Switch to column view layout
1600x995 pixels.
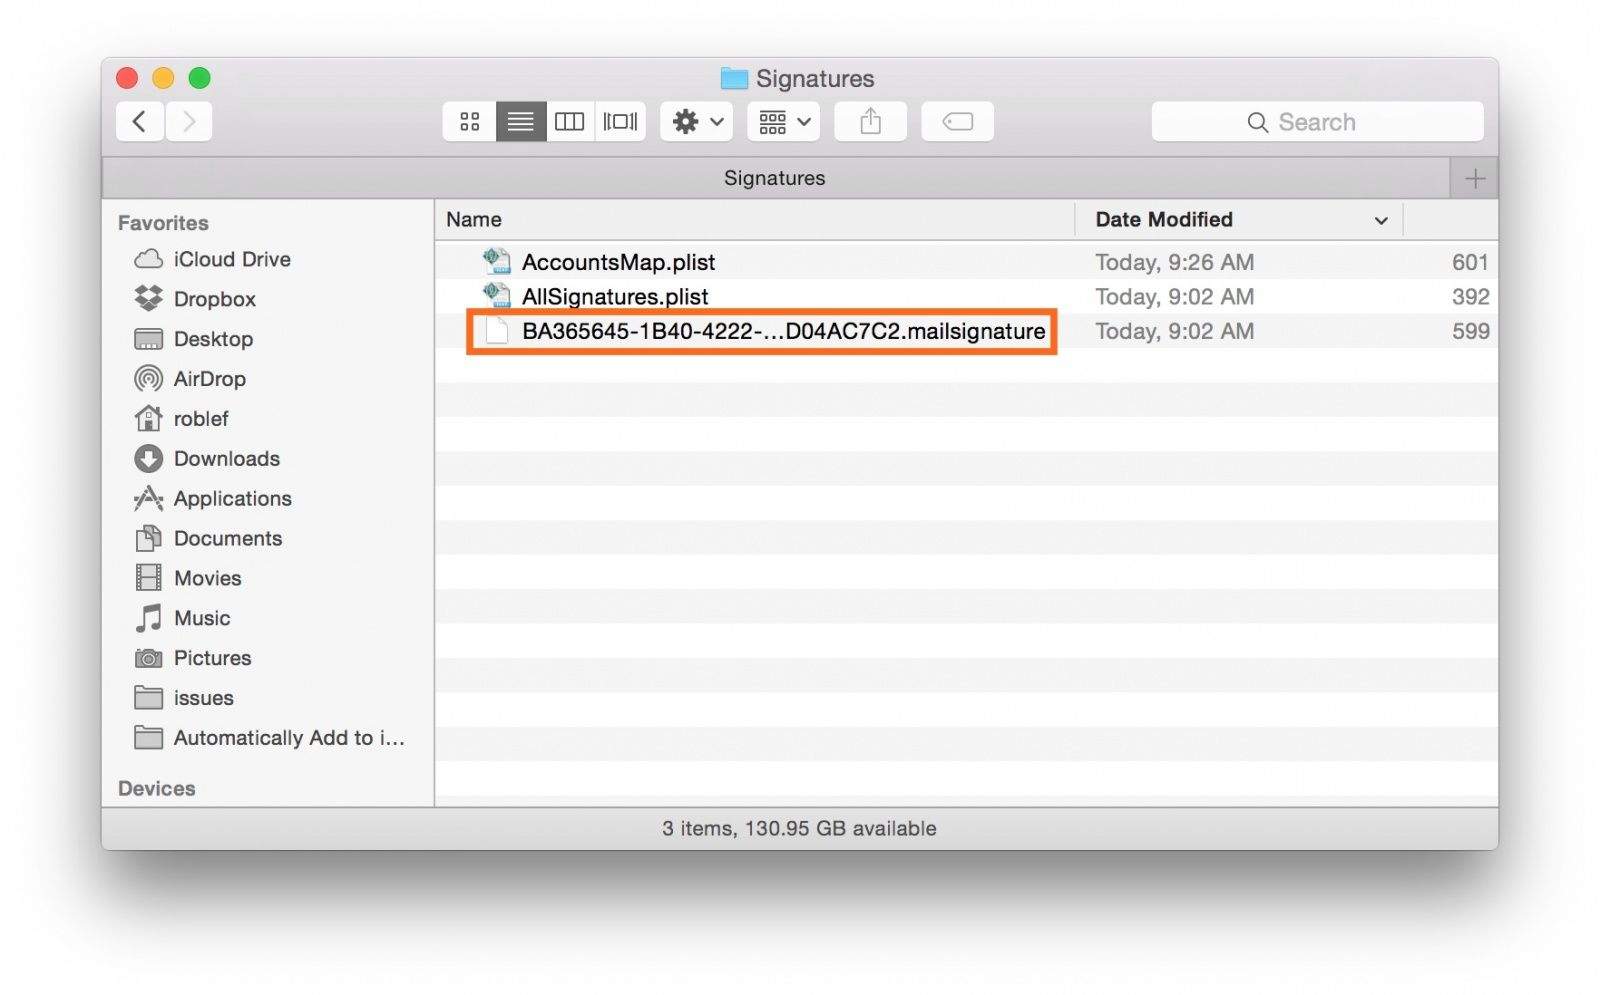click(570, 122)
